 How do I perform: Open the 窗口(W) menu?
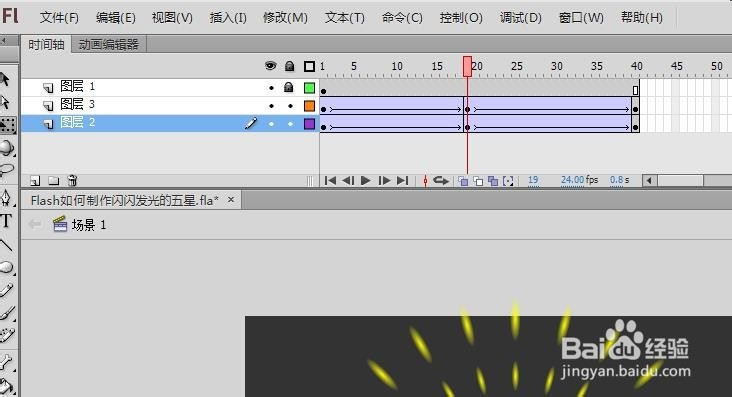click(581, 18)
